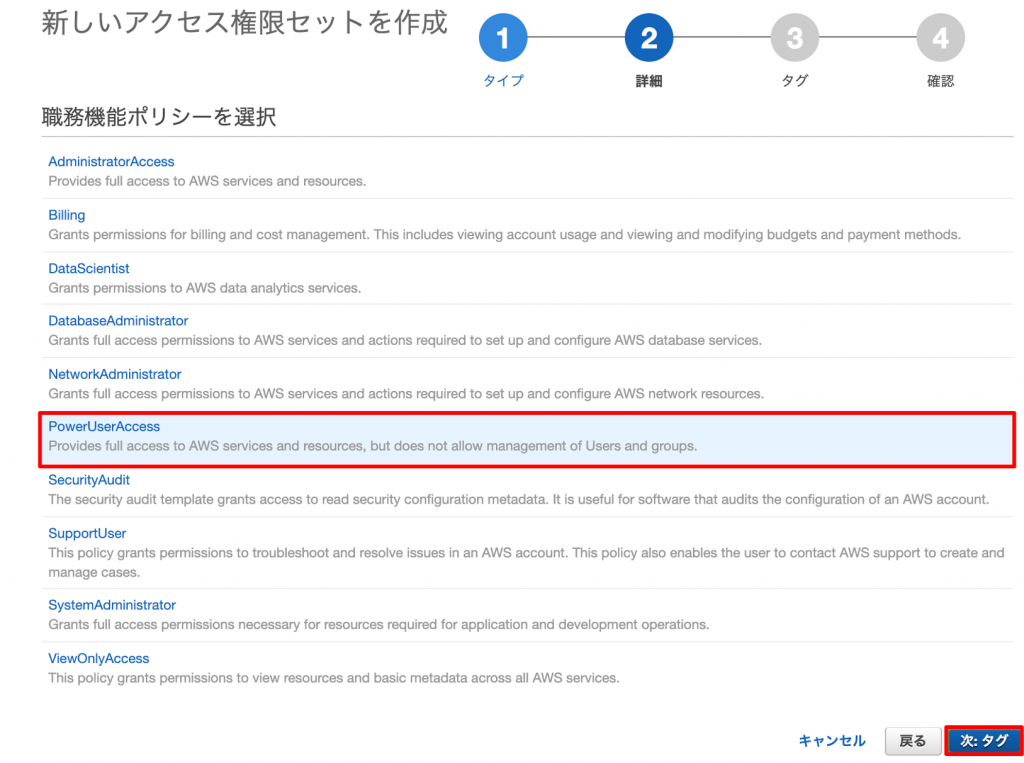Select the AdministratorAccess policy
The width and height of the screenshot is (1024, 763).
click(x=111, y=161)
